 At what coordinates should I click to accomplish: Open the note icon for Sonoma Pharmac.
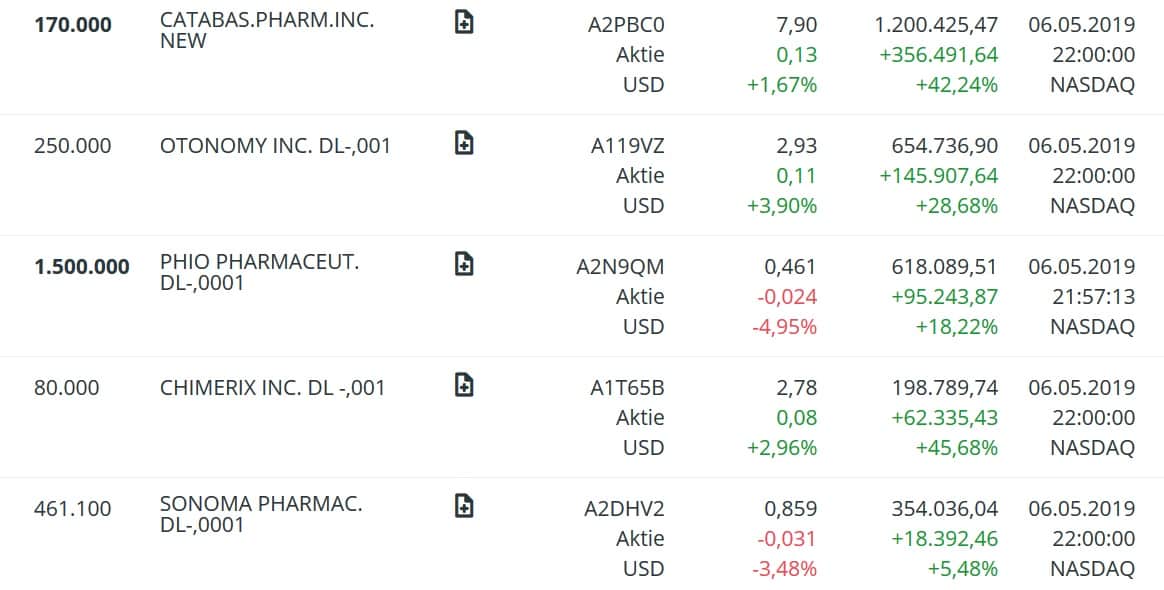tap(464, 507)
